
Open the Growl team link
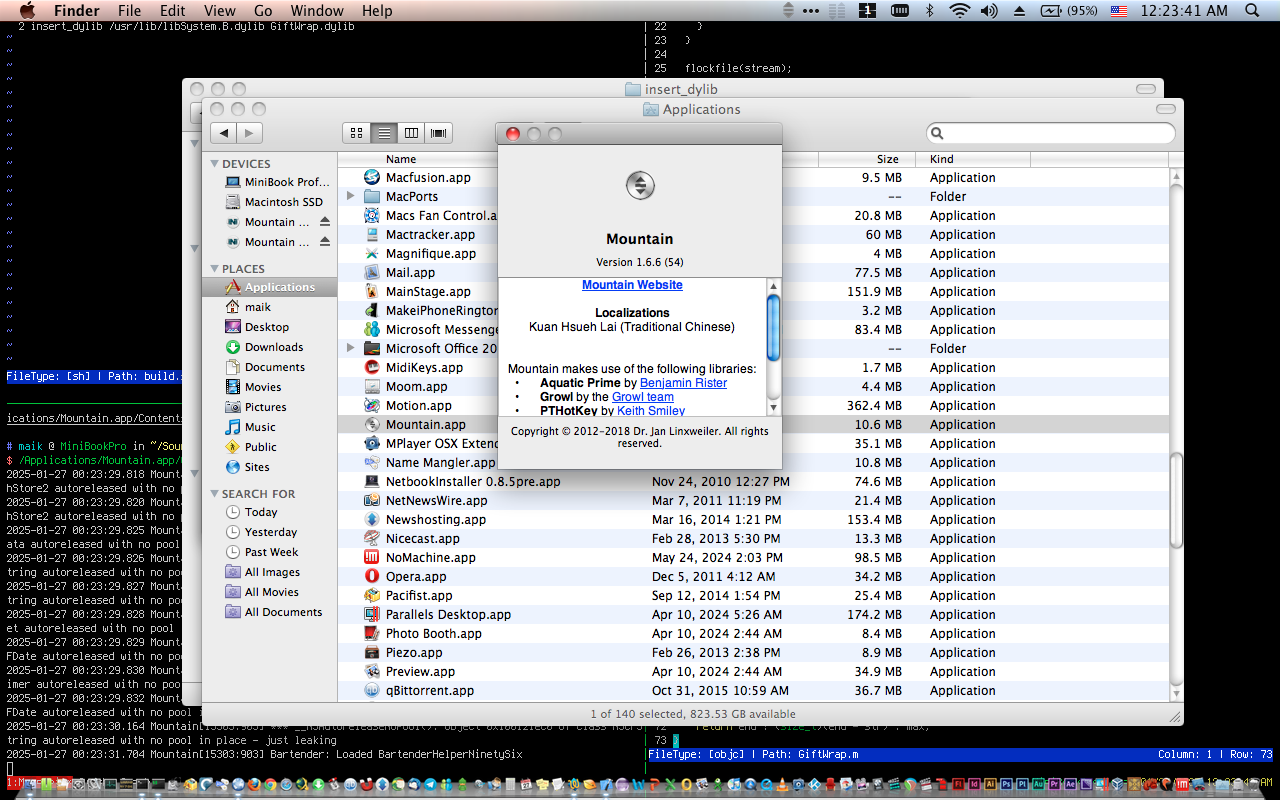tap(643, 397)
